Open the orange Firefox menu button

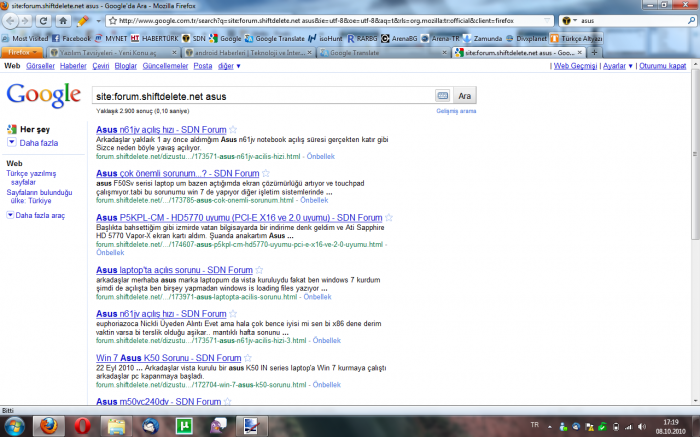tap(22, 52)
